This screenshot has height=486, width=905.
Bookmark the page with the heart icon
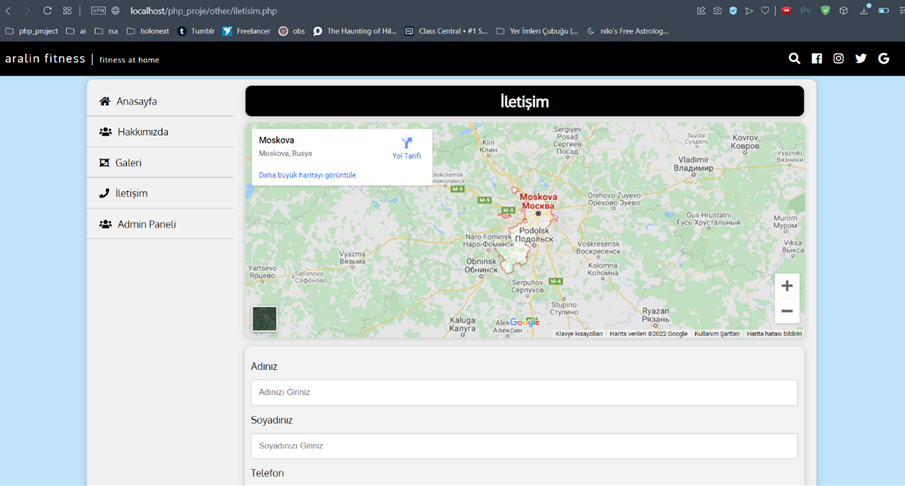(765, 10)
